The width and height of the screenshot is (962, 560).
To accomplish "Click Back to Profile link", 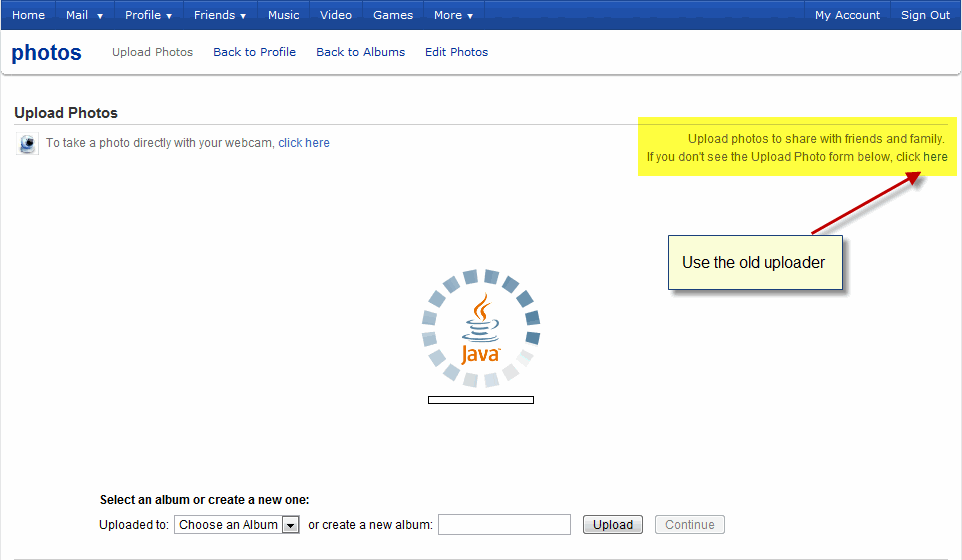I will click(x=255, y=52).
